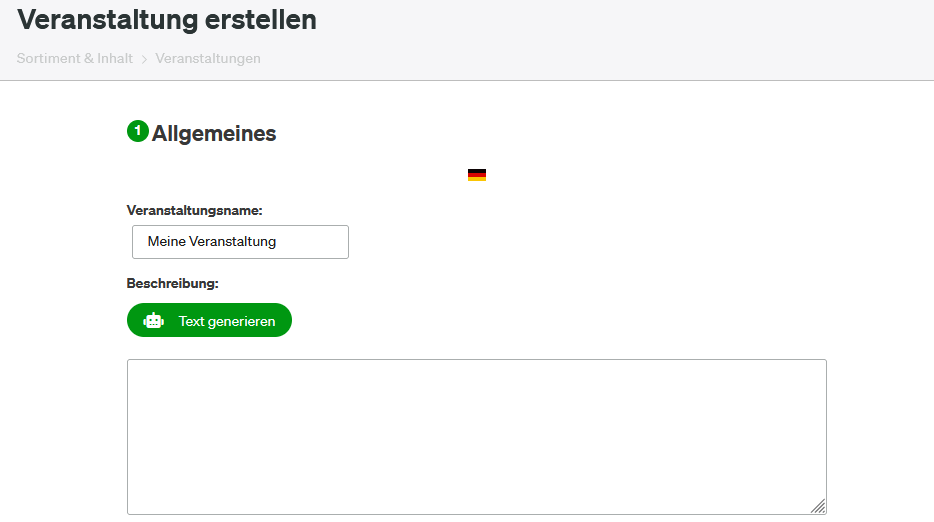Go to the Veranstaltungen breadcrumb link
This screenshot has height=522, width=934.
click(208, 58)
